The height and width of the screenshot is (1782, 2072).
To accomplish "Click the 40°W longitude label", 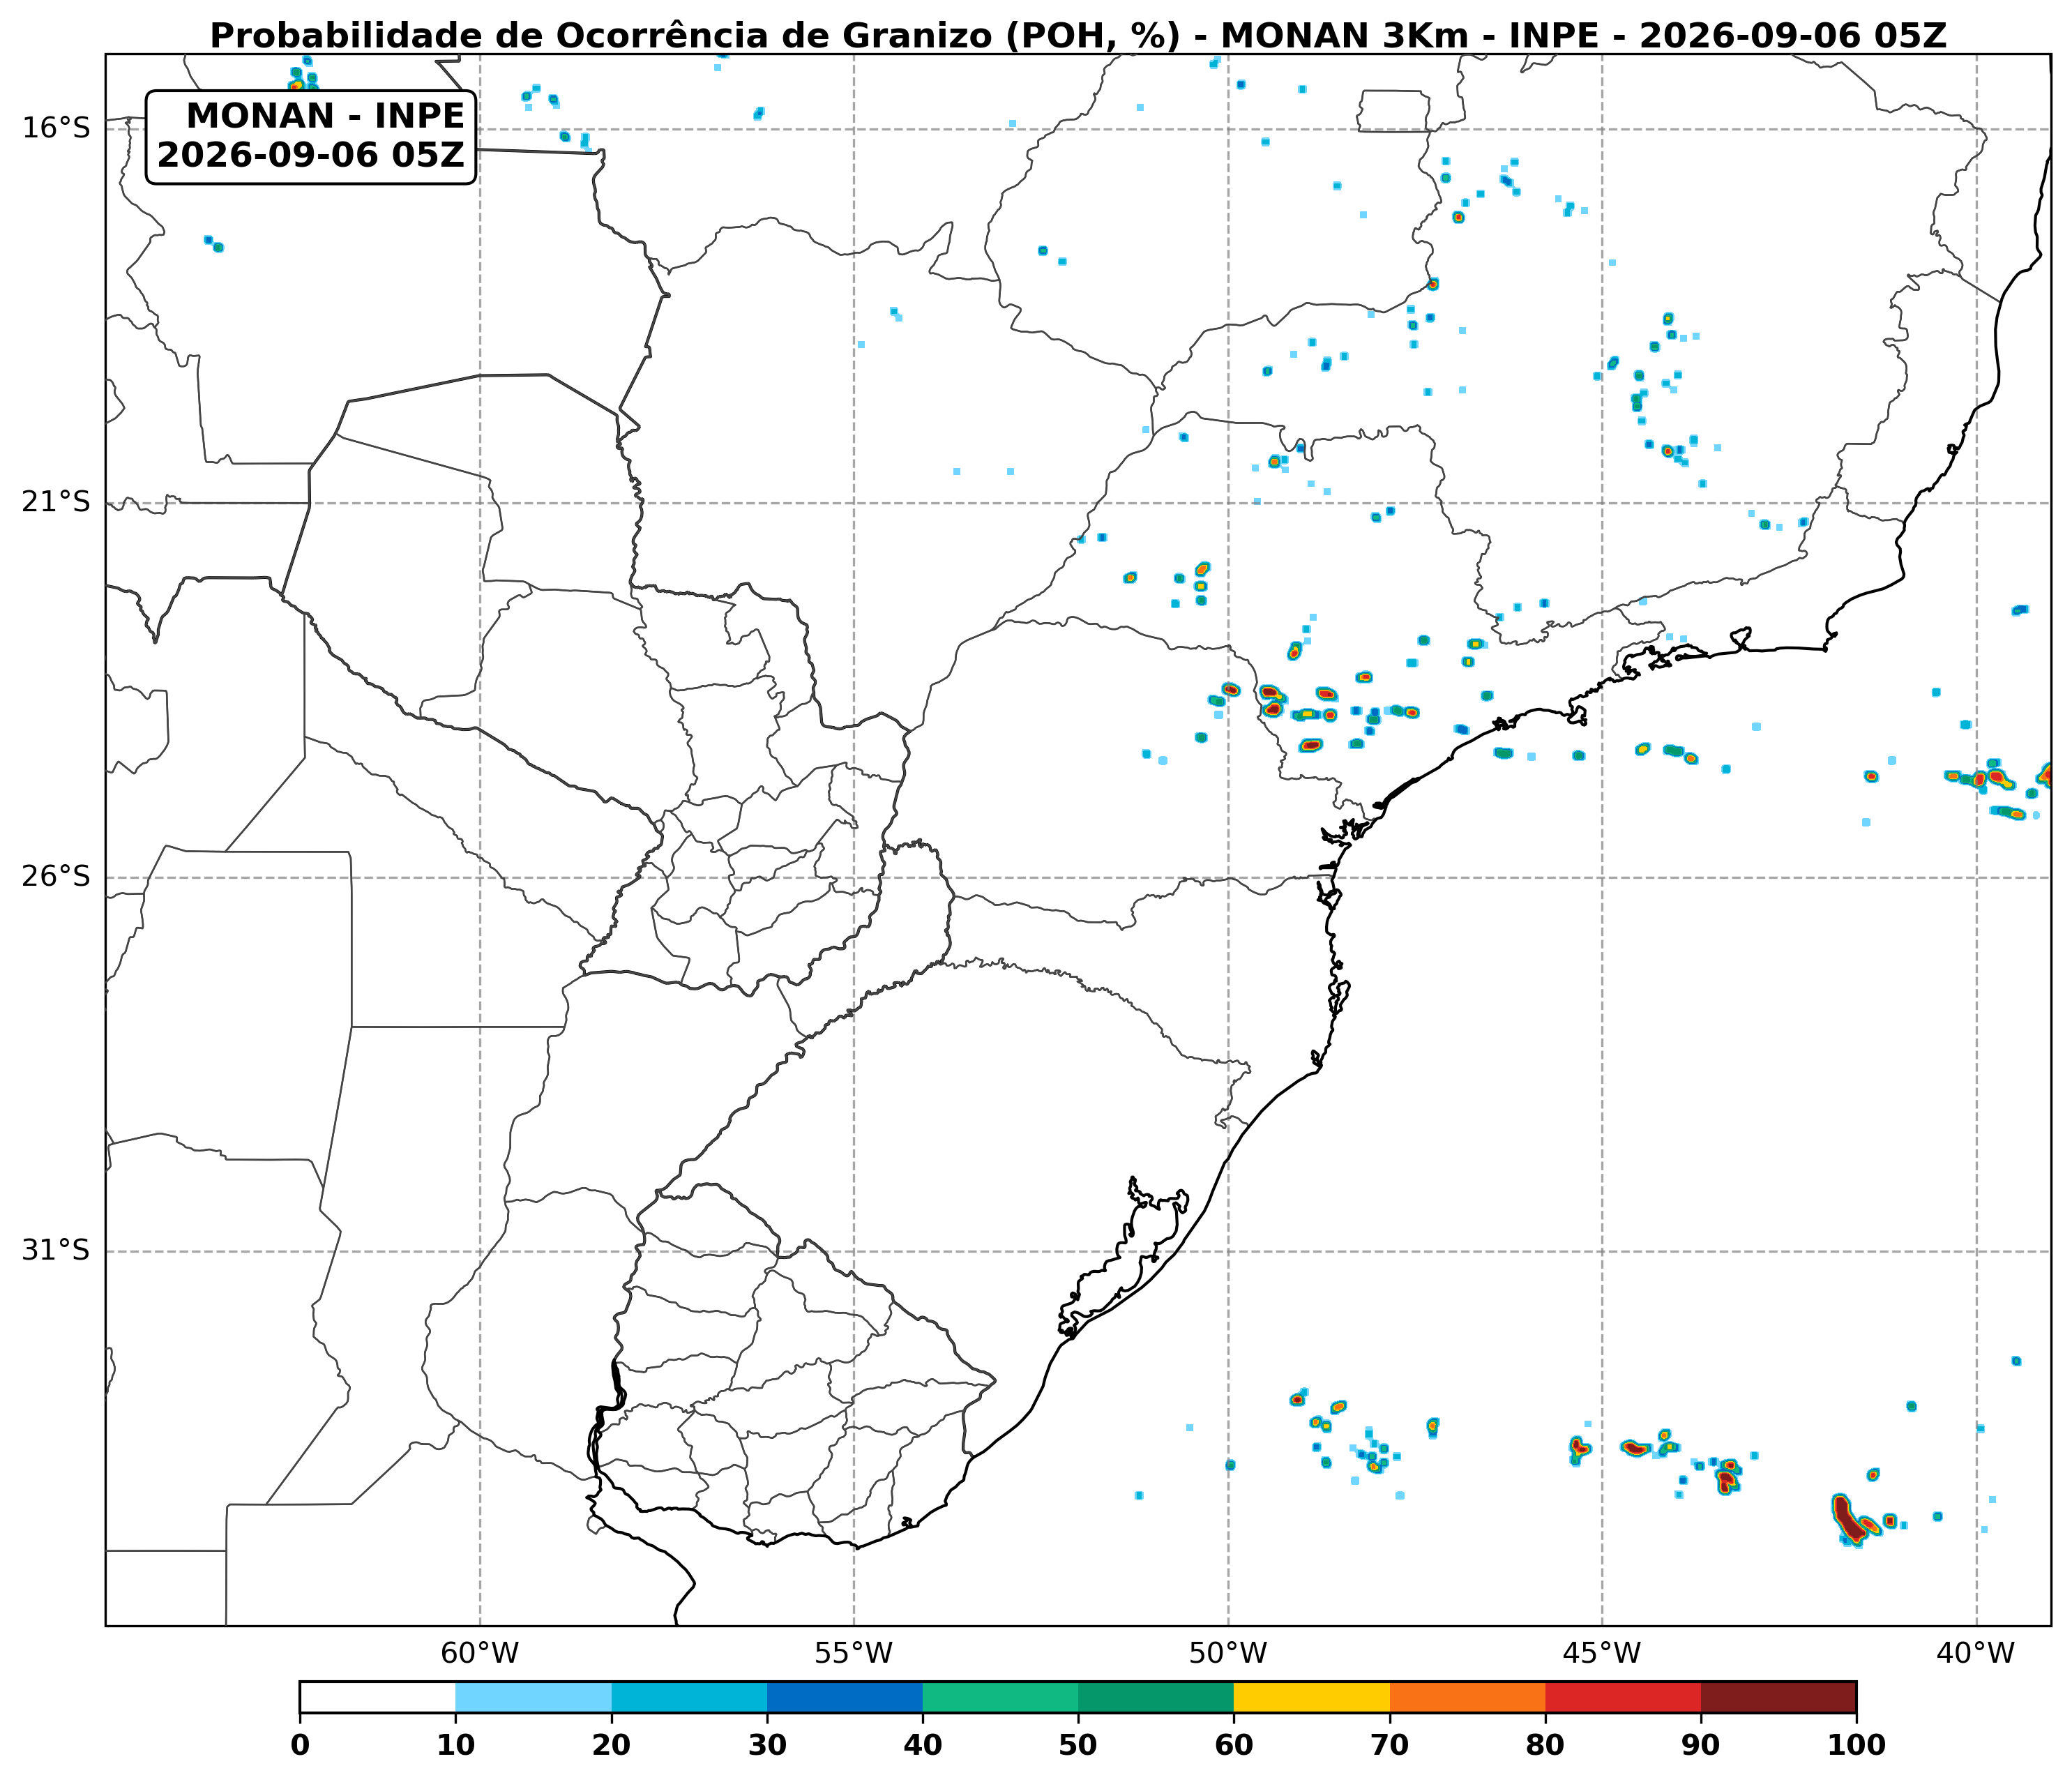I will 1976,1653.
